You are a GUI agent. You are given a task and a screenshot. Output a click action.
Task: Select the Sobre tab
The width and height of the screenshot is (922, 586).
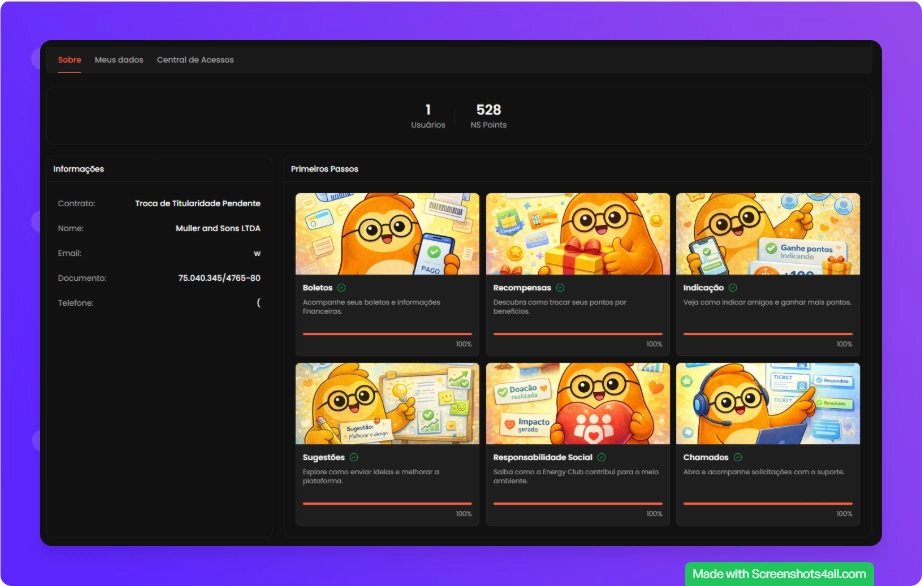[x=70, y=60]
